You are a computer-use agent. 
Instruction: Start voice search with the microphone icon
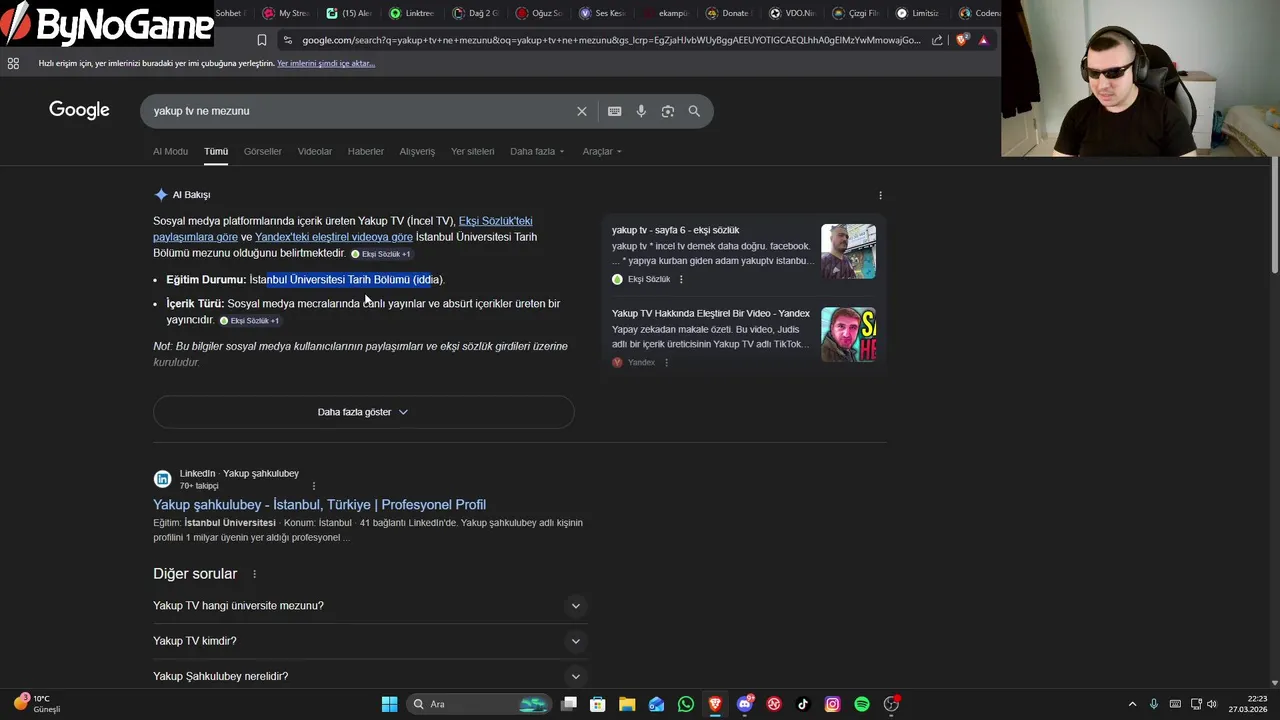641,111
